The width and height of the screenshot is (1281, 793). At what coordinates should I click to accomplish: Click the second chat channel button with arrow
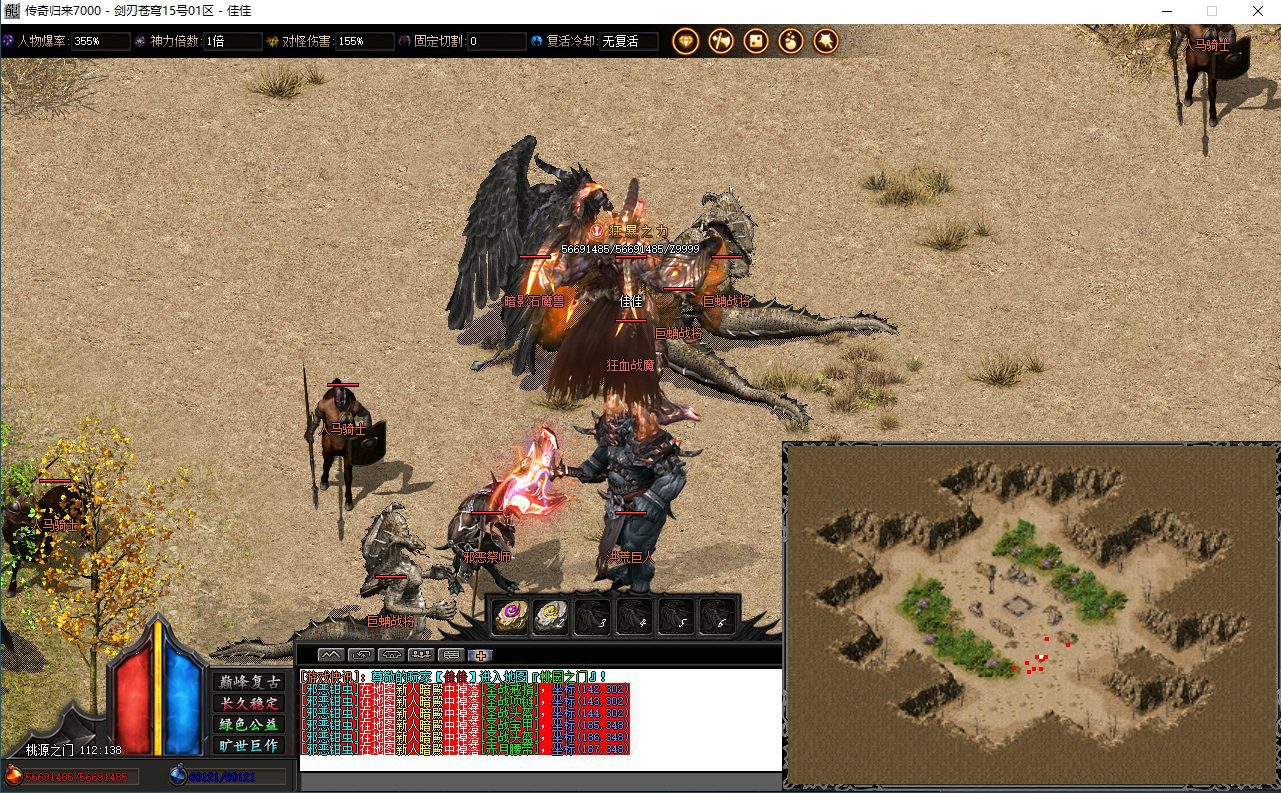(x=360, y=655)
